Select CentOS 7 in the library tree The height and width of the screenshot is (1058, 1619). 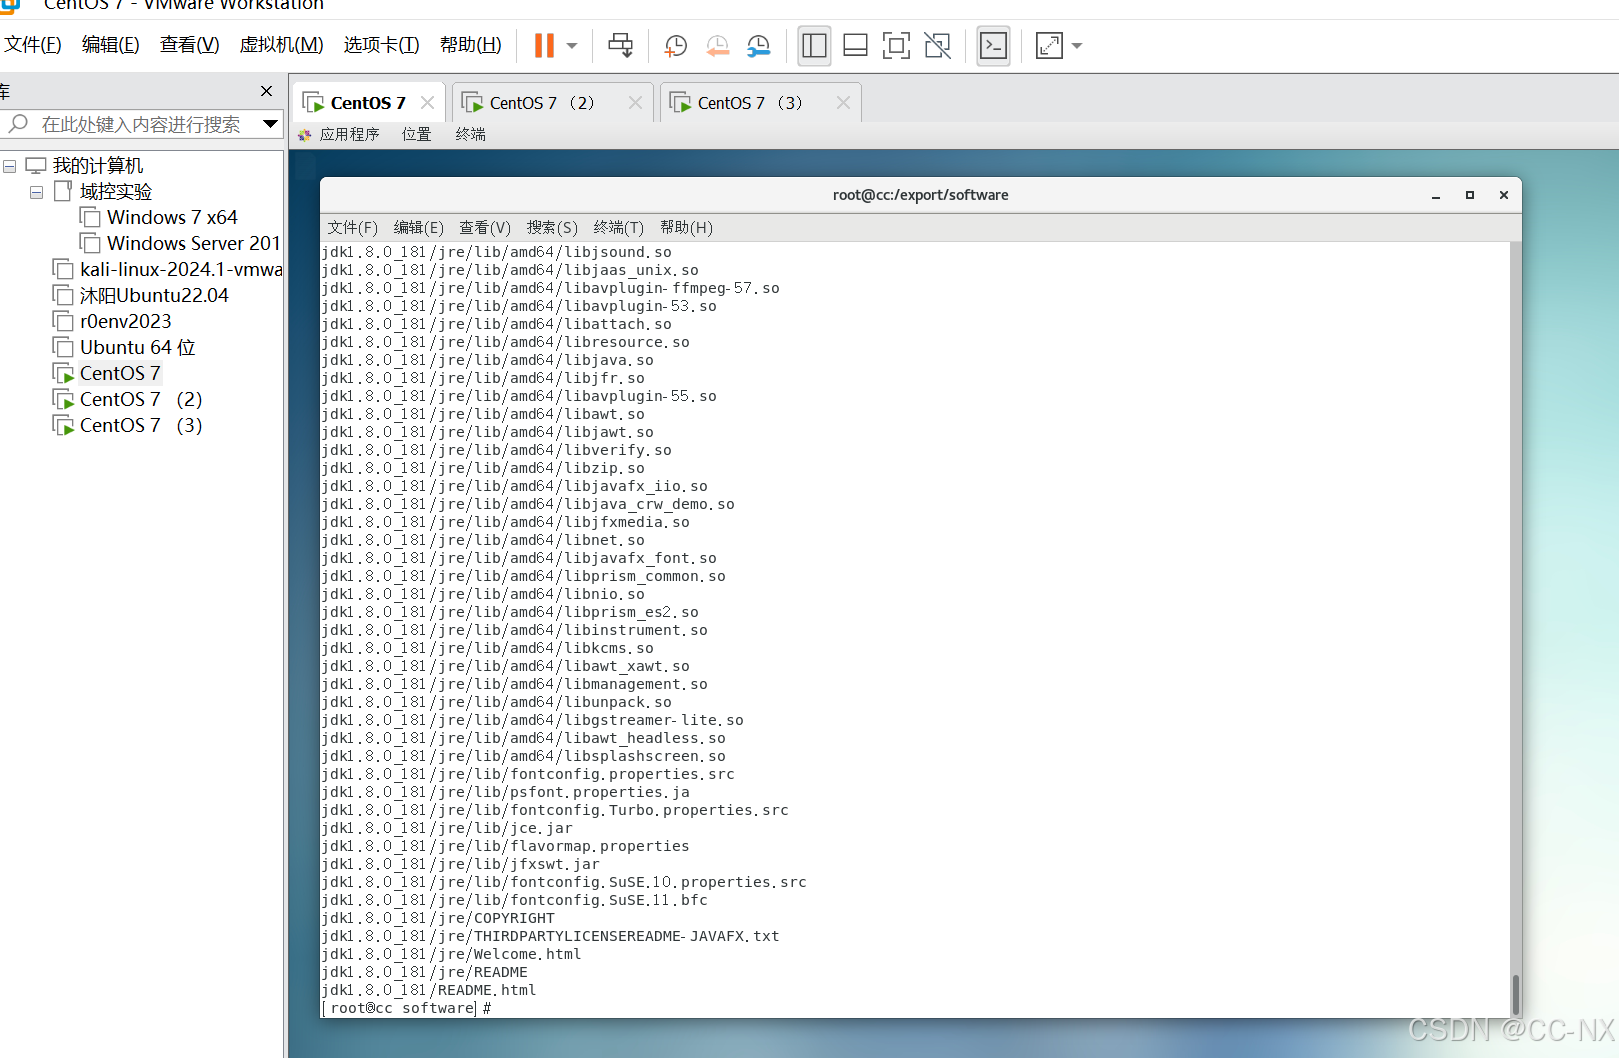pos(108,373)
